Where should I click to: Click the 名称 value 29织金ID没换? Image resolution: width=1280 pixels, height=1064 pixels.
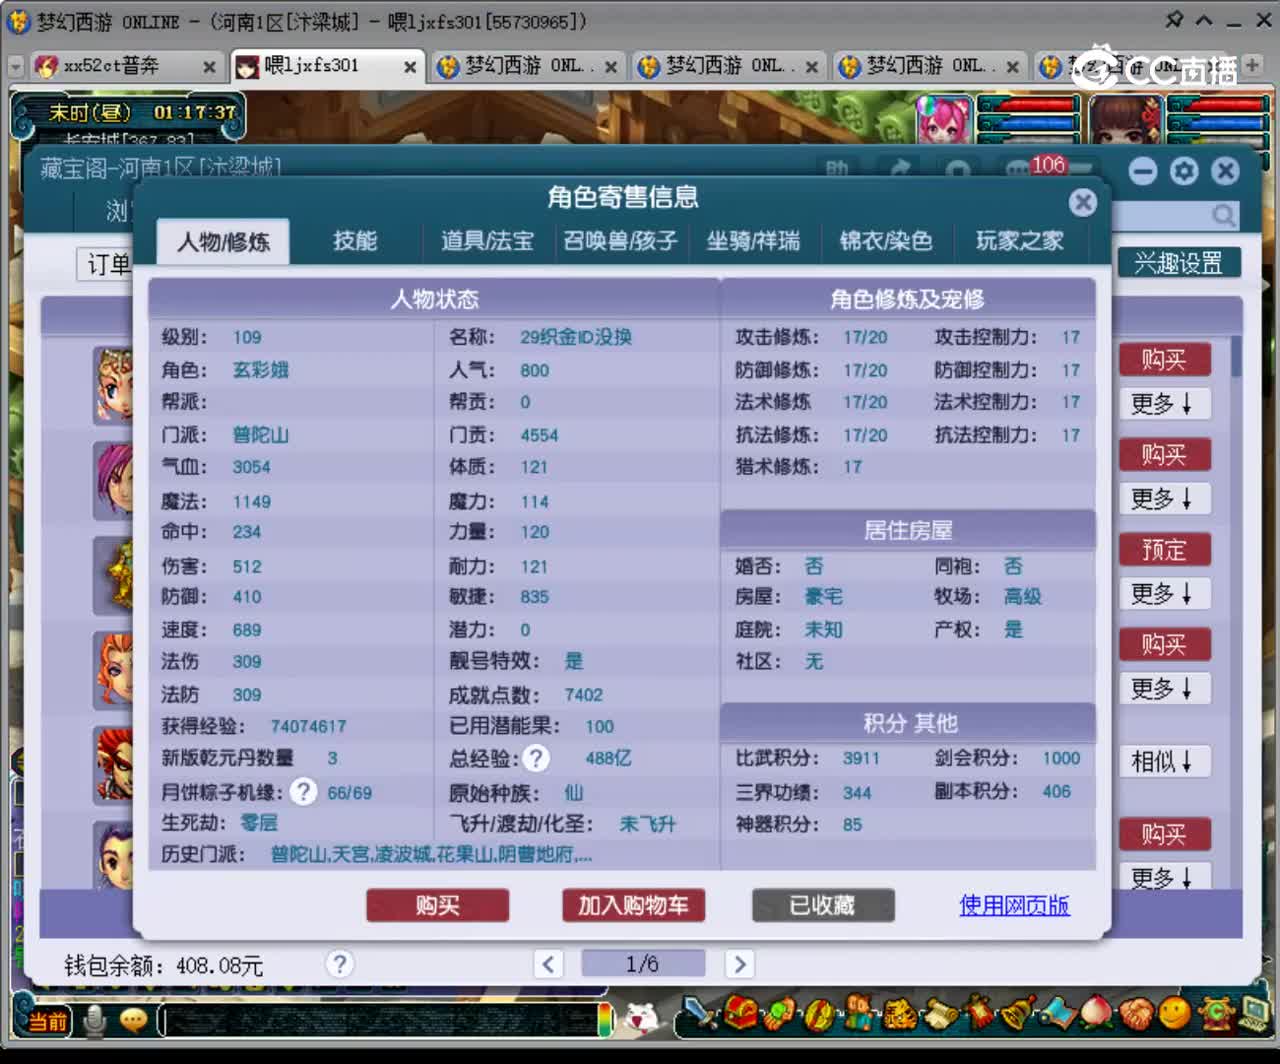(x=576, y=337)
